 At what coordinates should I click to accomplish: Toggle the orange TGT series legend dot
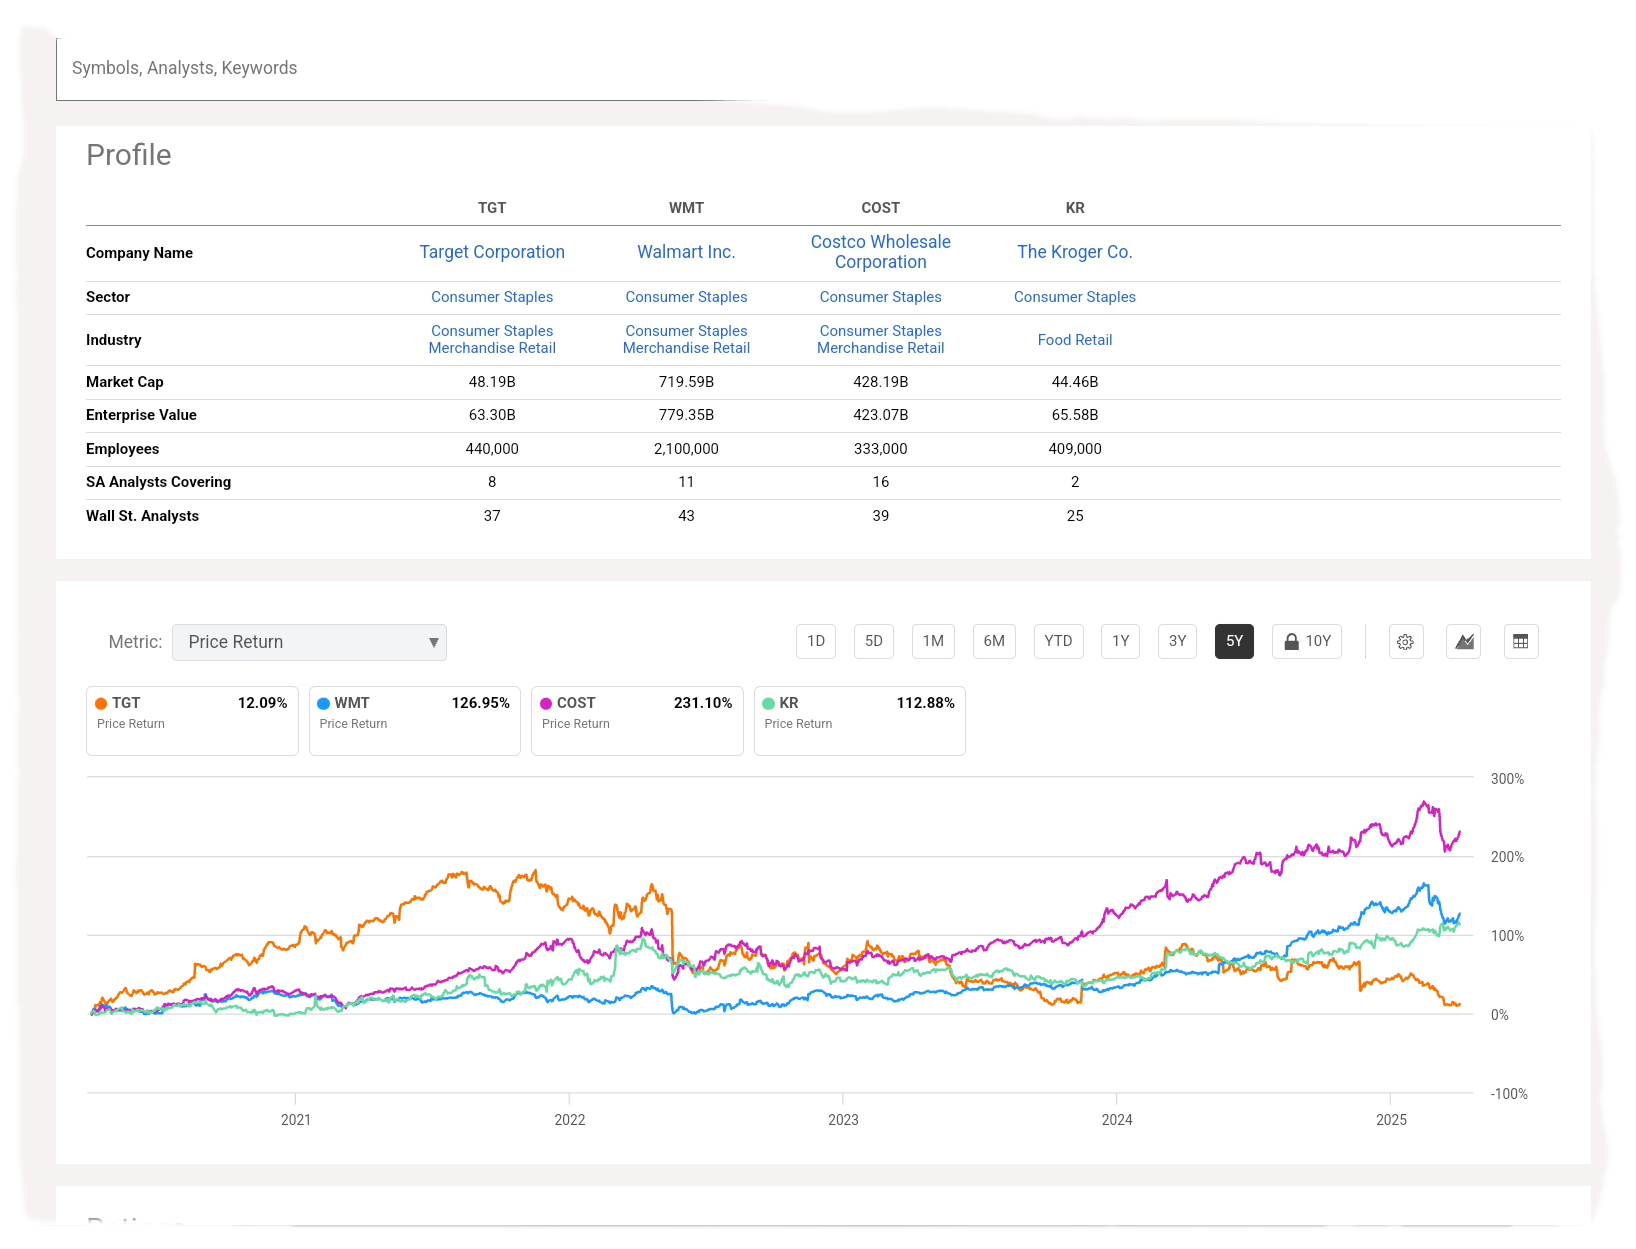click(x=101, y=704)
